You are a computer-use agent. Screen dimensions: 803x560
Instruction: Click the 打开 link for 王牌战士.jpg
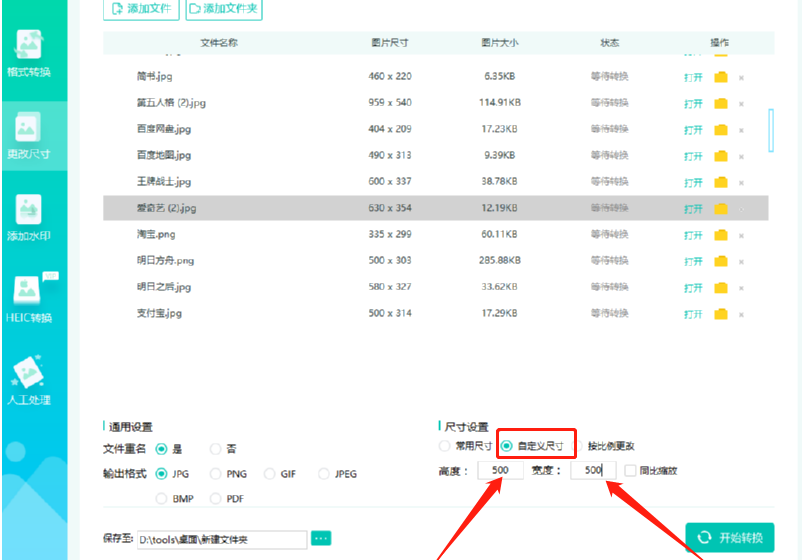(x=693, y=183)
